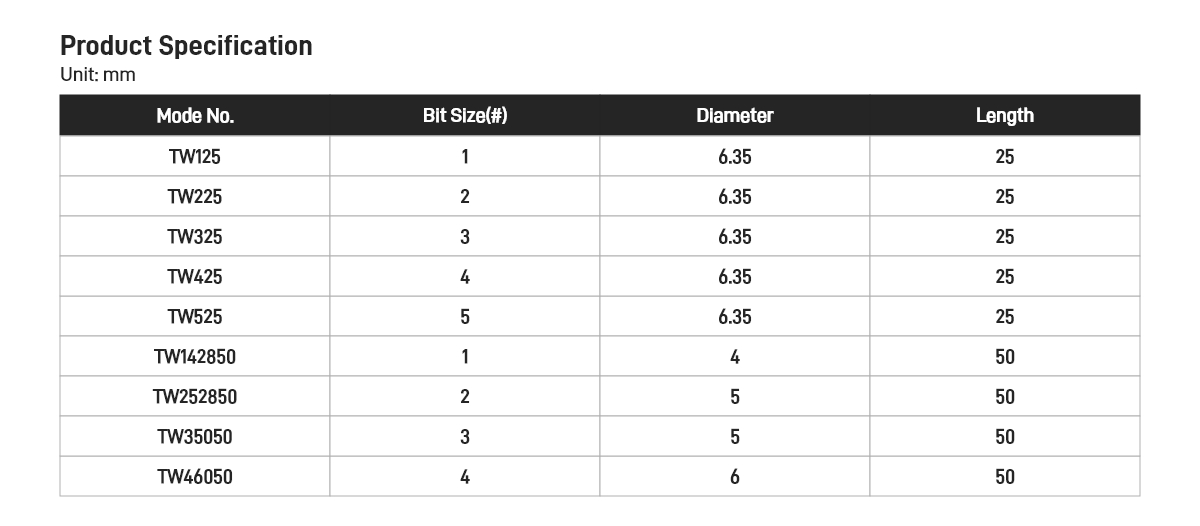Image resolution: width=1200 pixels, height=526 pixels.
Task: Select the Diameter column header
Action: point(735,116)
